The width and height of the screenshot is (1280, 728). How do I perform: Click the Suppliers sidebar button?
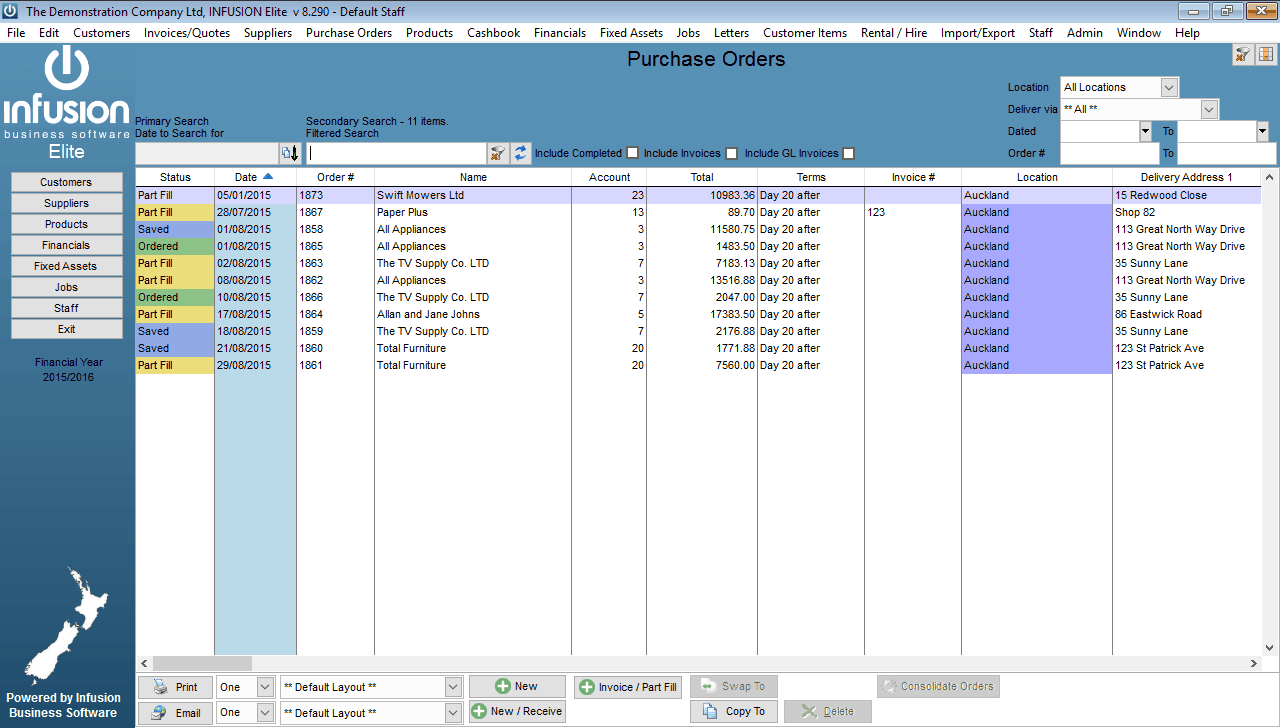pyautogui.click(x=66, y=203)
